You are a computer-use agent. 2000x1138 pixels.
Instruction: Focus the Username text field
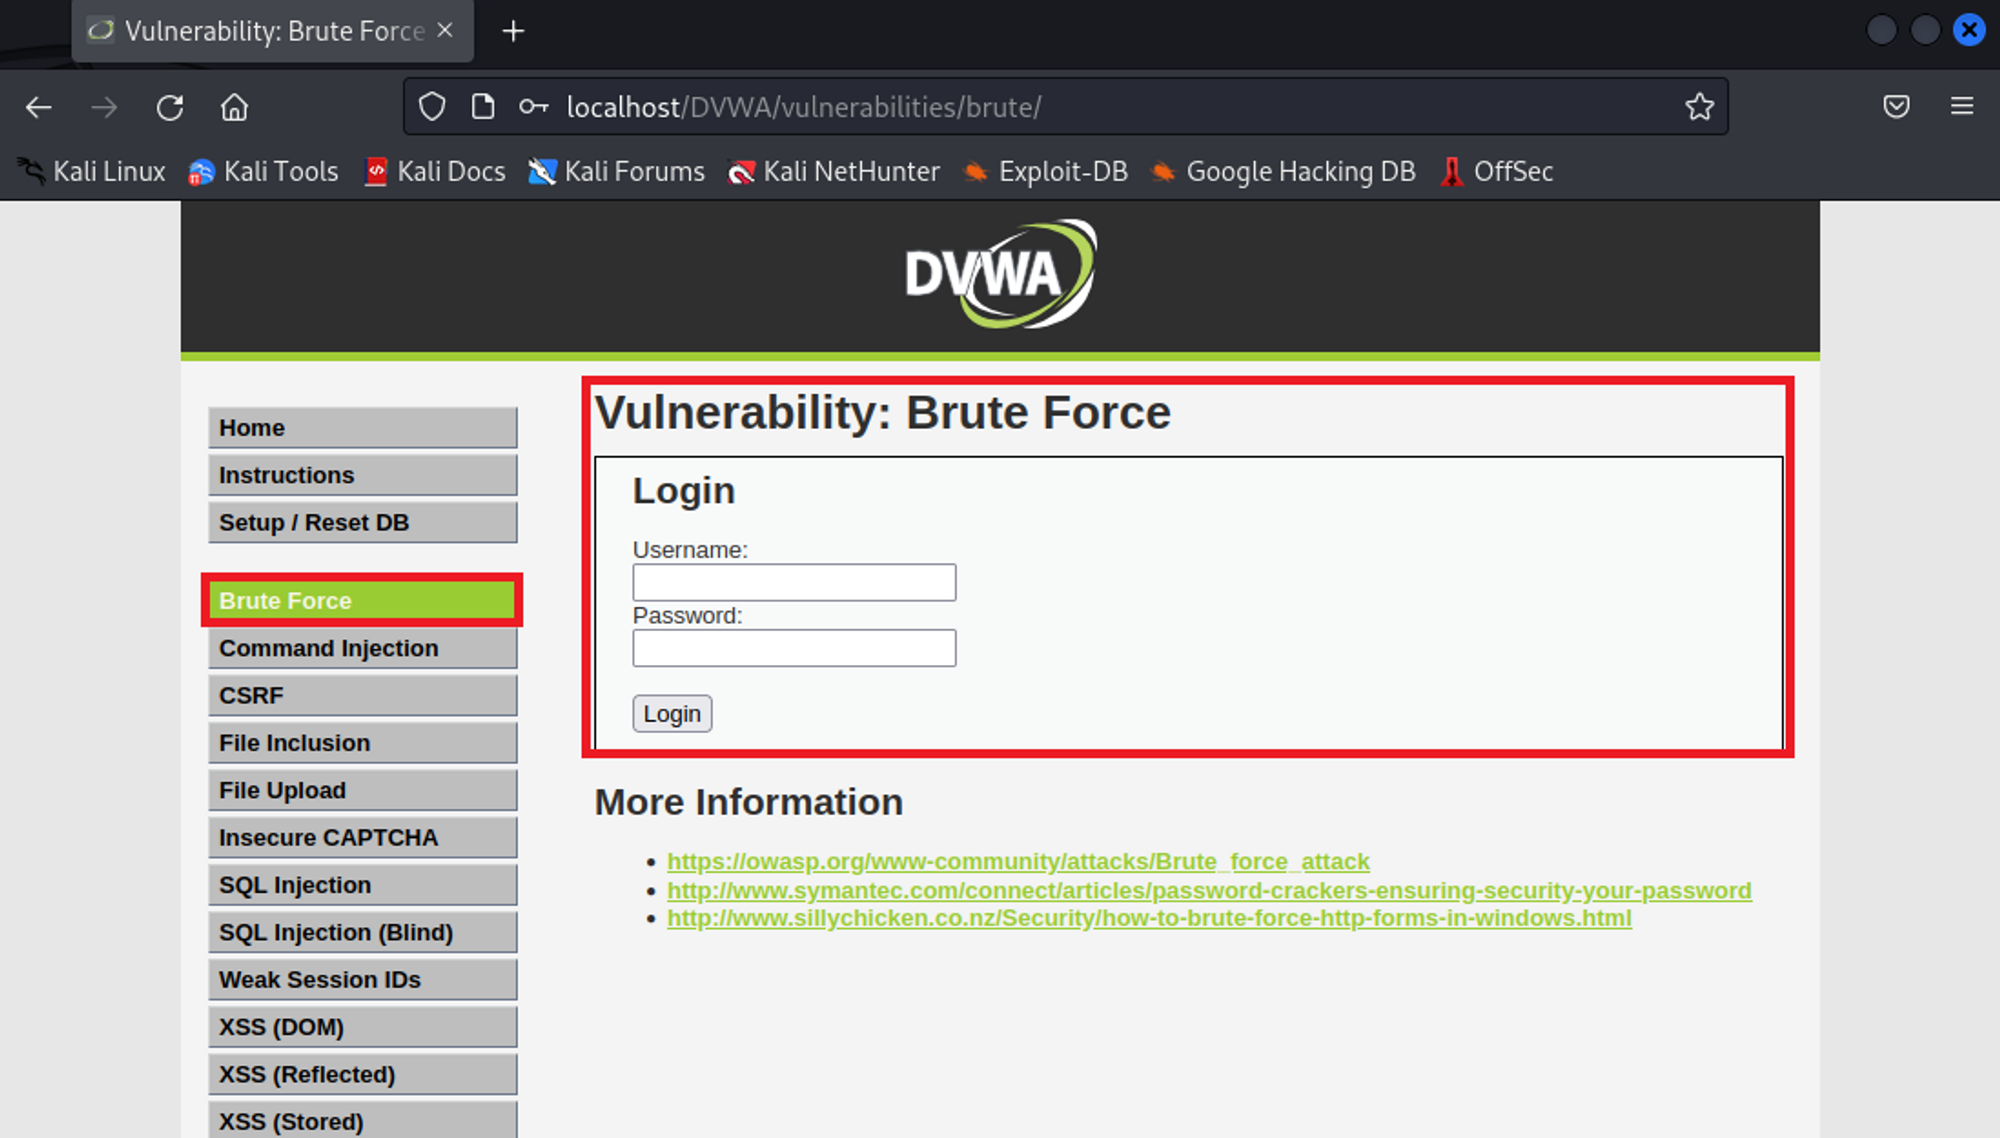pyautogui.click(x=794, y=582)
